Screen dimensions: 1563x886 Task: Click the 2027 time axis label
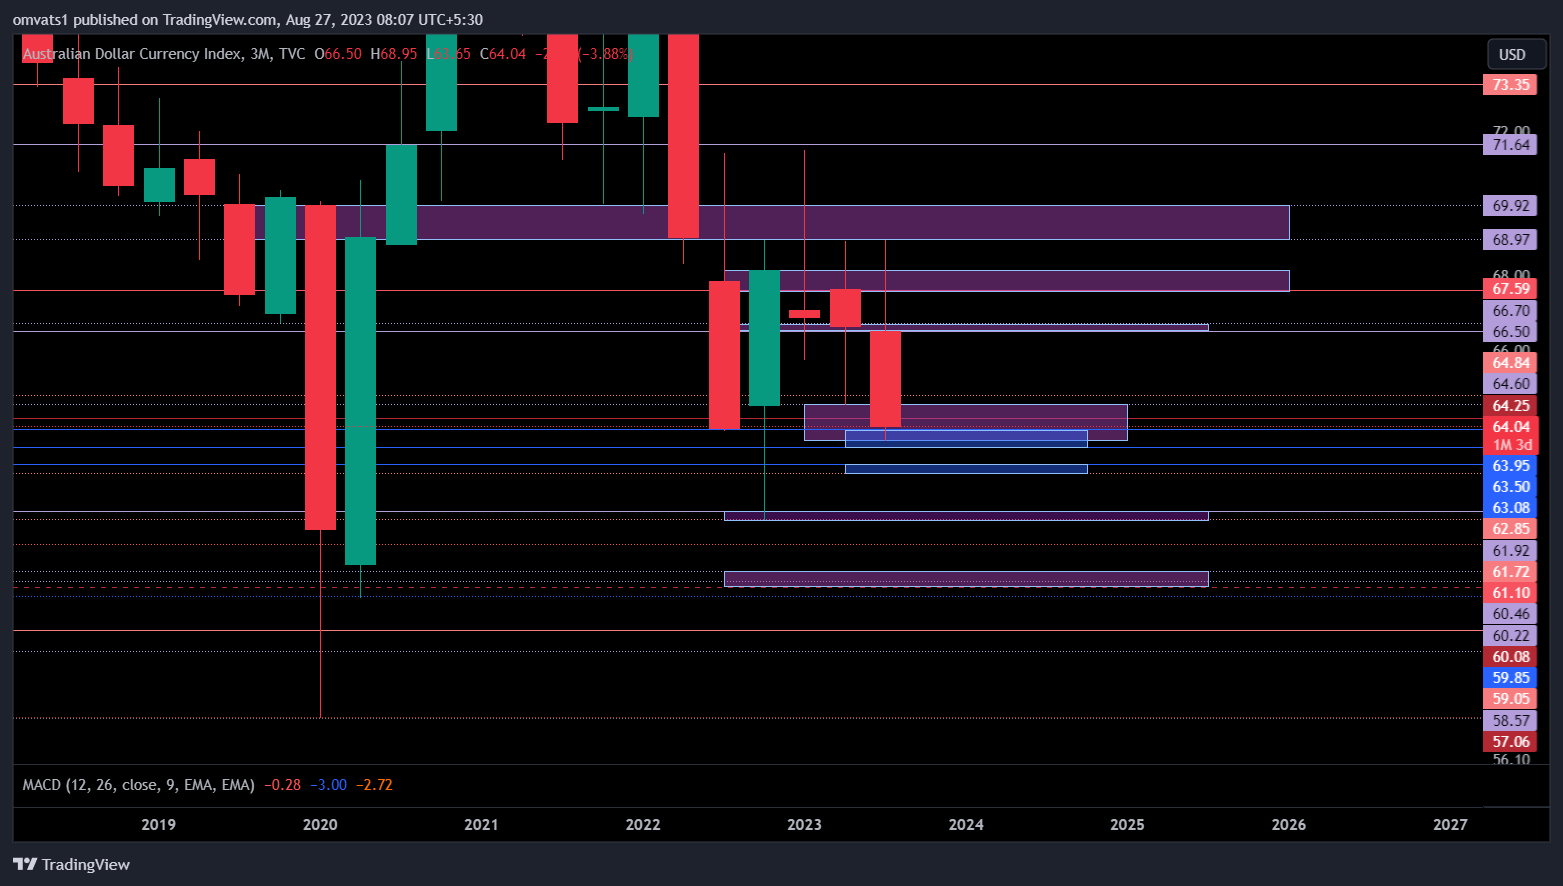point(1450,825)
